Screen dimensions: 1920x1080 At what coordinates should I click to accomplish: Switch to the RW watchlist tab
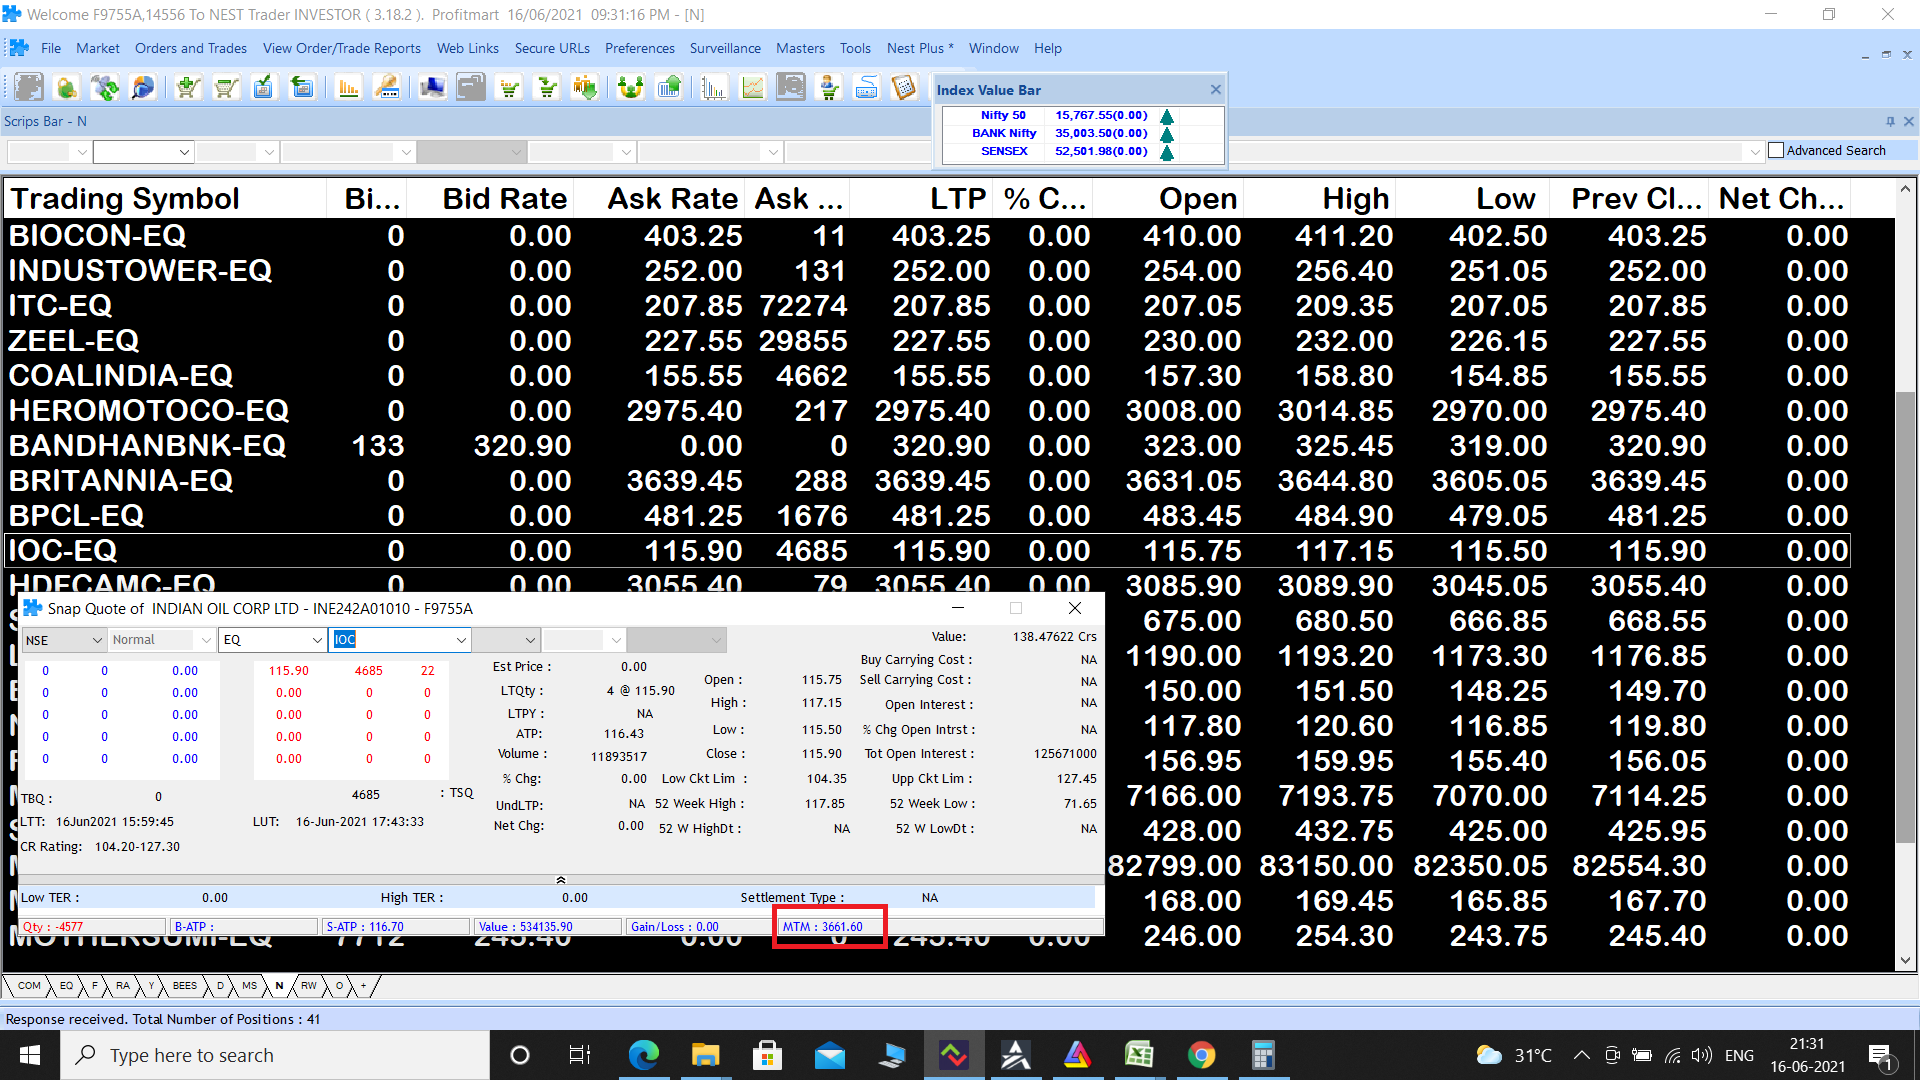point(308,986)
